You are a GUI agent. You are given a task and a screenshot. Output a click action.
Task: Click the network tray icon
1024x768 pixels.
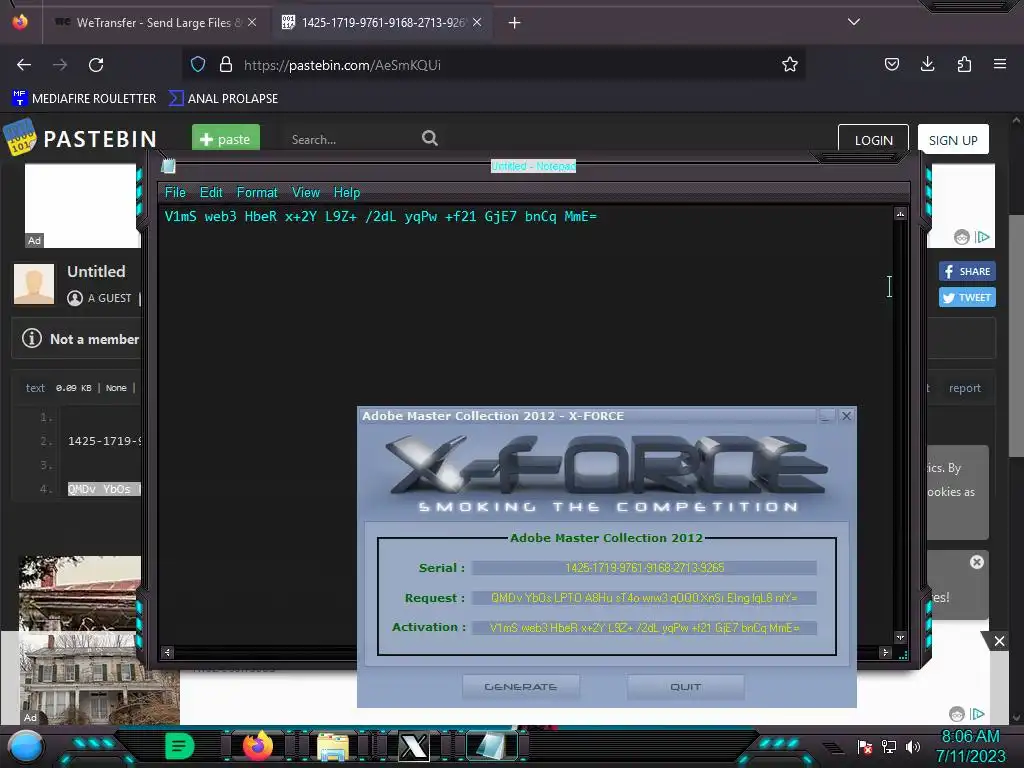[889, 746]
